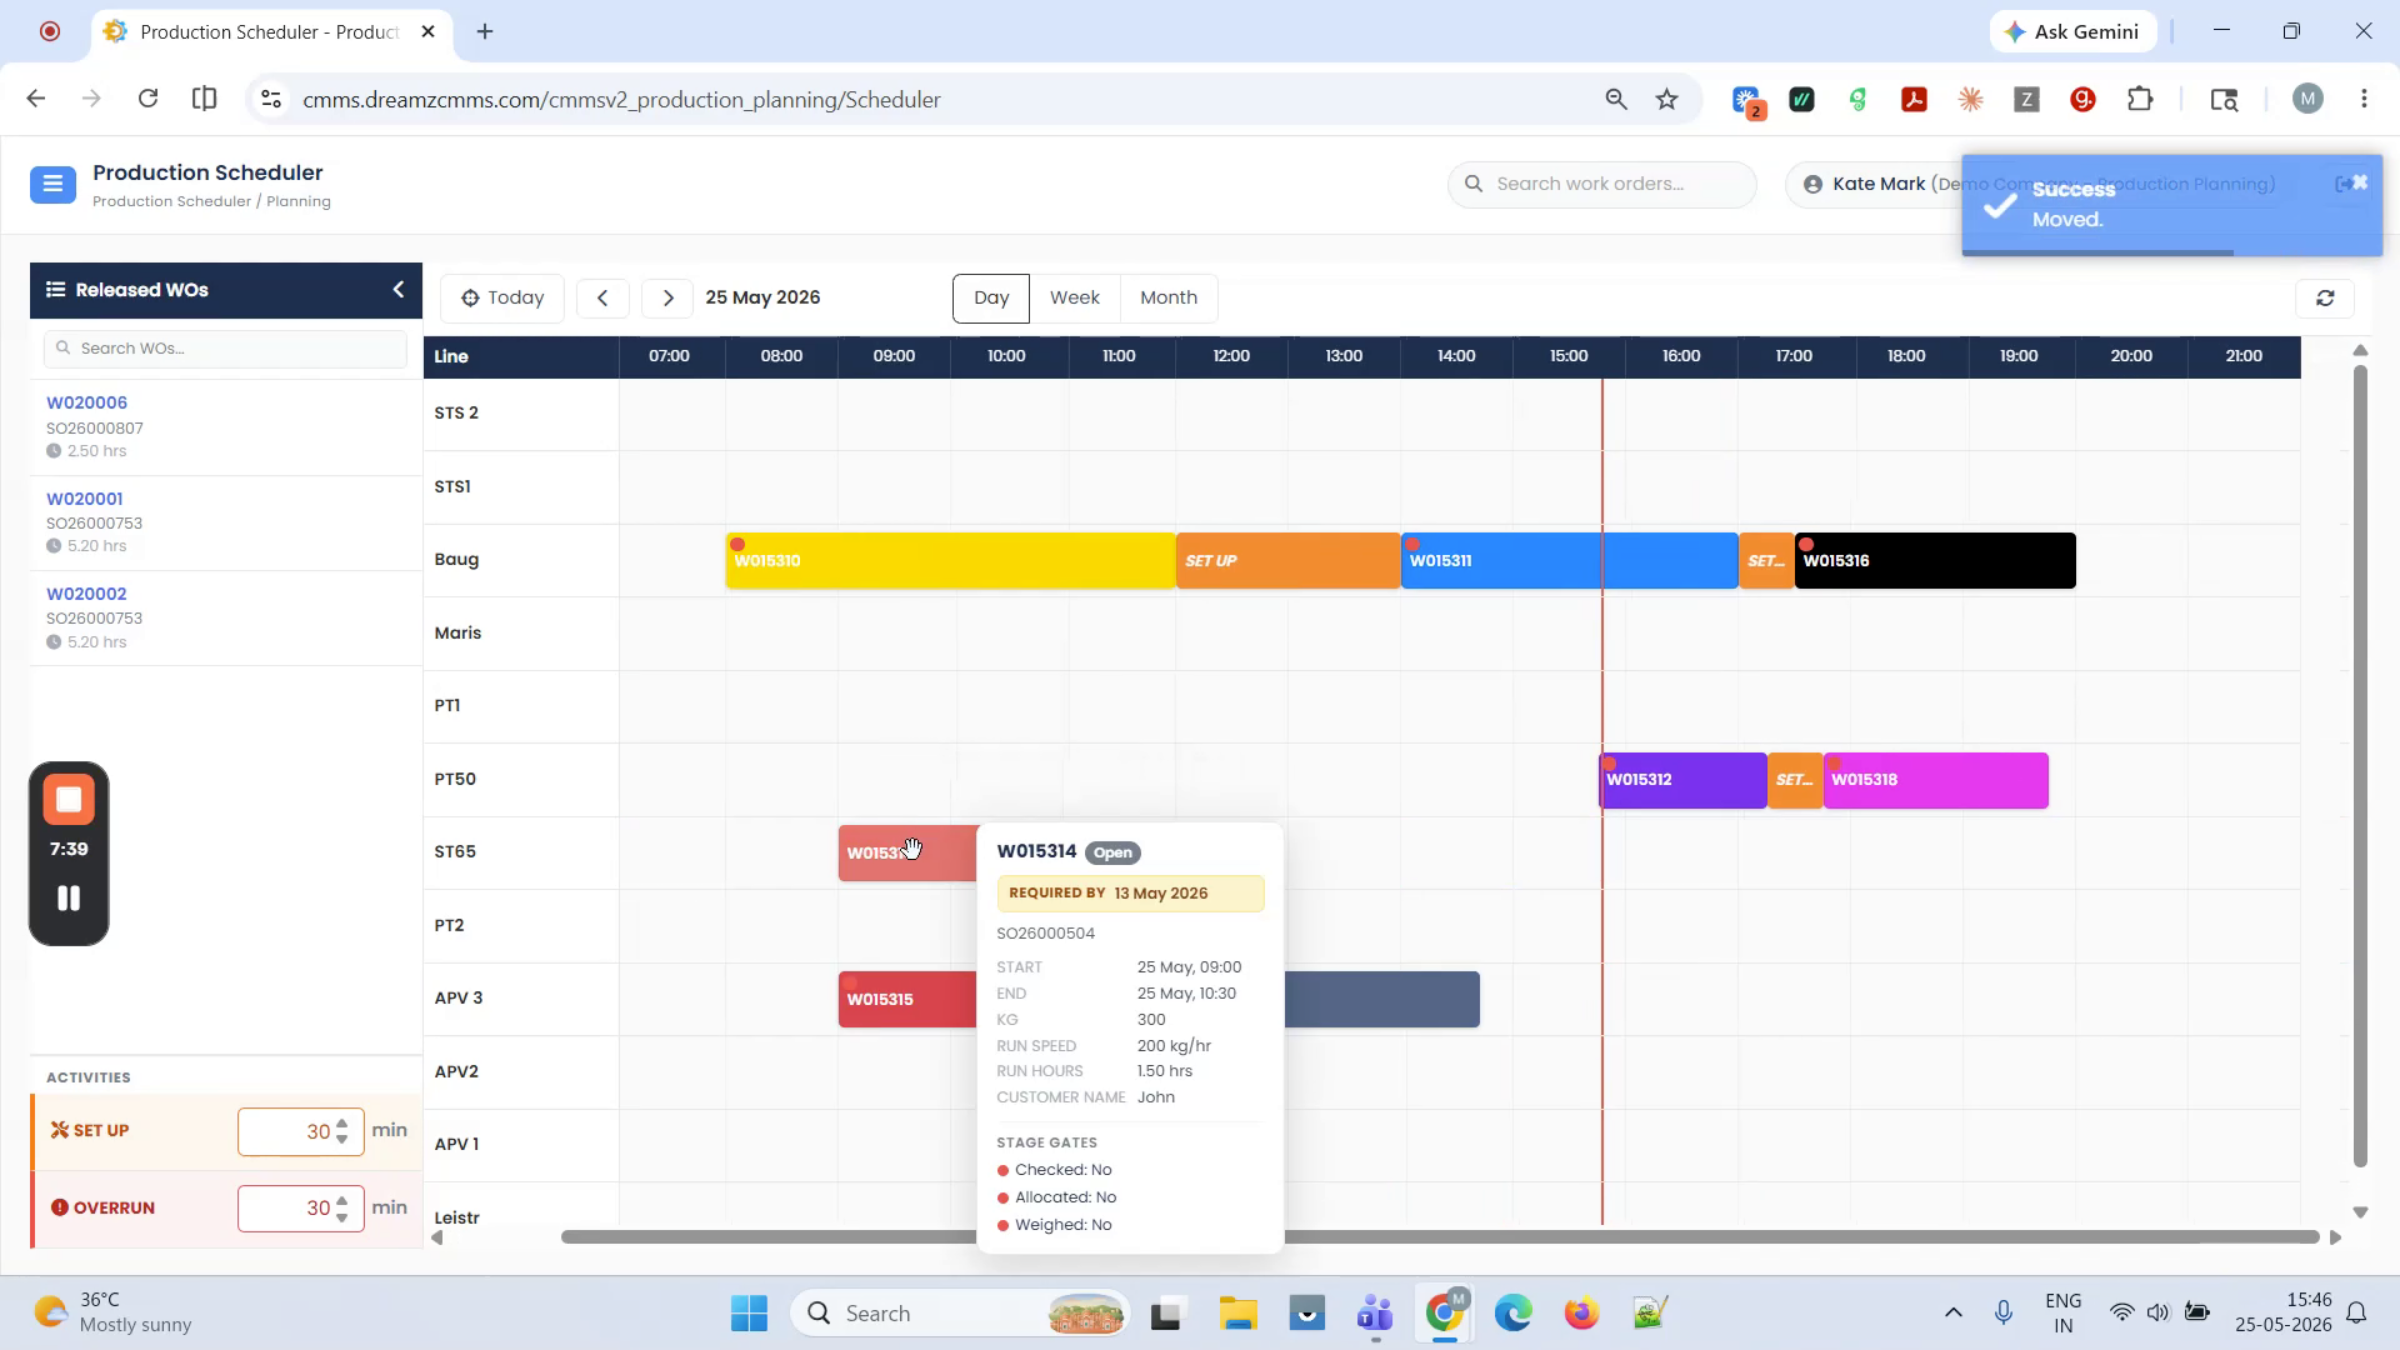Open work order W020006 in list
The height and width of the screenshot is (1350, 2400).
(87, 402)
